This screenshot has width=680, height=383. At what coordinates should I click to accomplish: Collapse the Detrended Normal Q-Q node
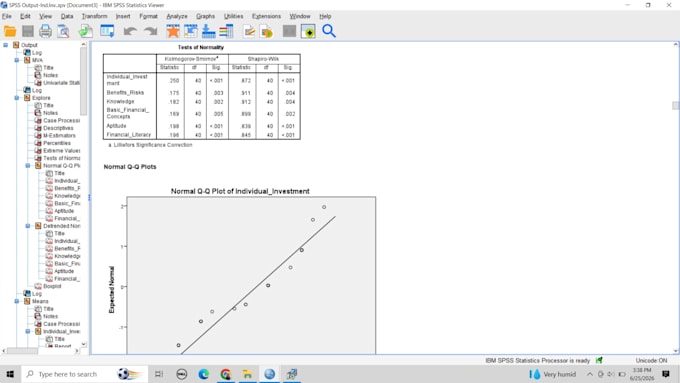28,226
